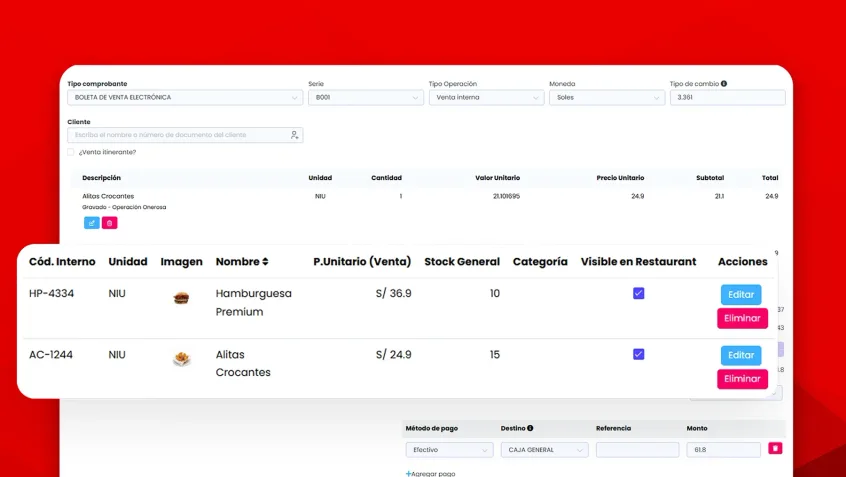This screenshot has height=477, width=846.
Task: Click product code AC-1244
Action: point(50,355)
